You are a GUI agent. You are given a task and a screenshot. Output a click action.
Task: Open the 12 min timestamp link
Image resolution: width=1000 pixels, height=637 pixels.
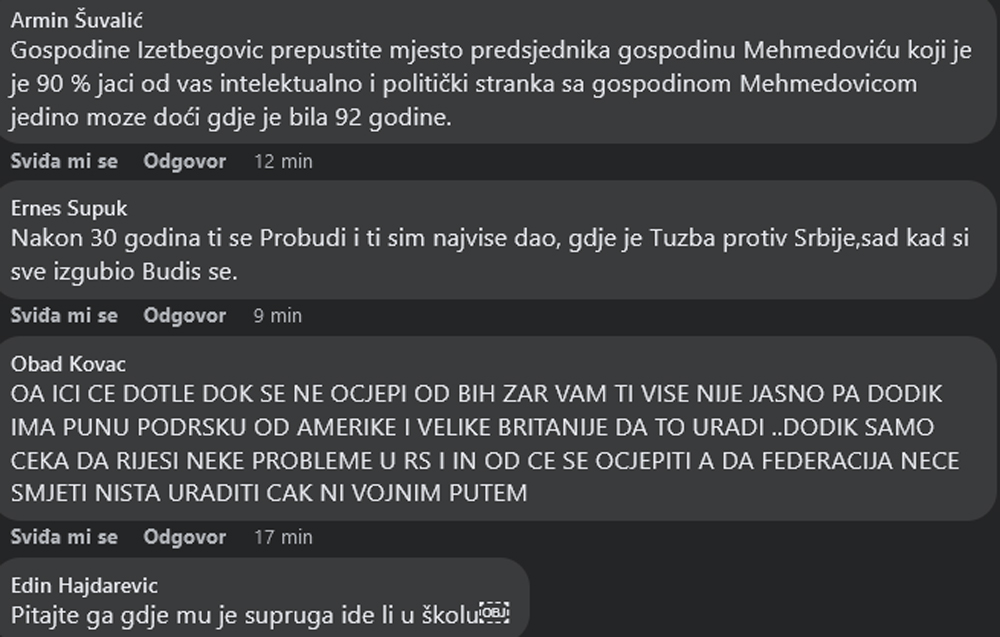pyautogui.click(x=283, y=161)
